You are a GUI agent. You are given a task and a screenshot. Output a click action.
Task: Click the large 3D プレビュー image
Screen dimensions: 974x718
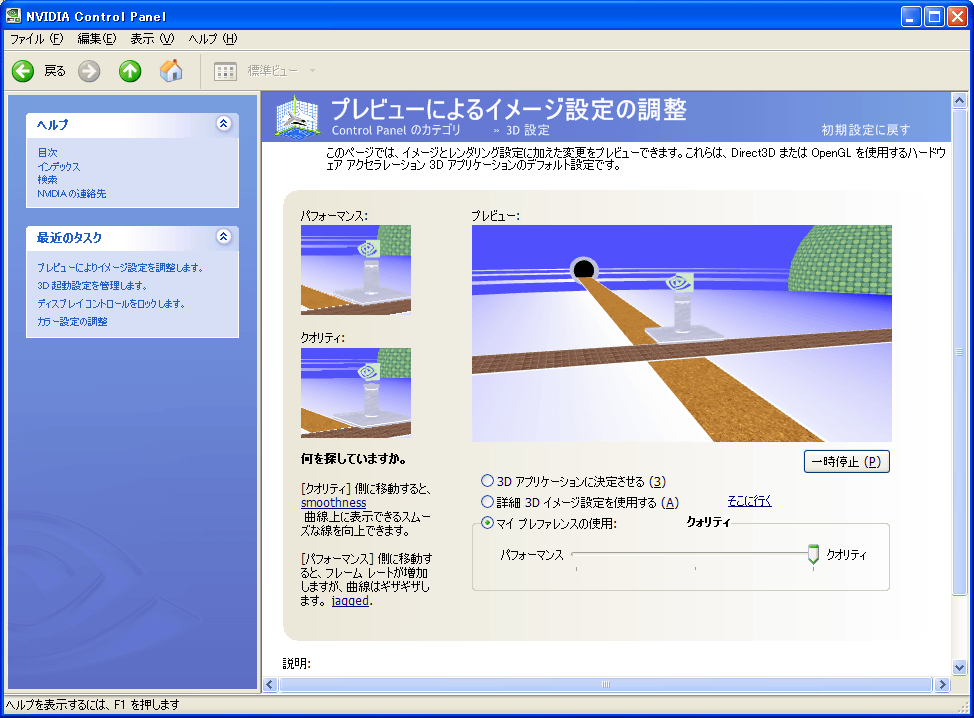pyautogui.click(x=682, y=334)
